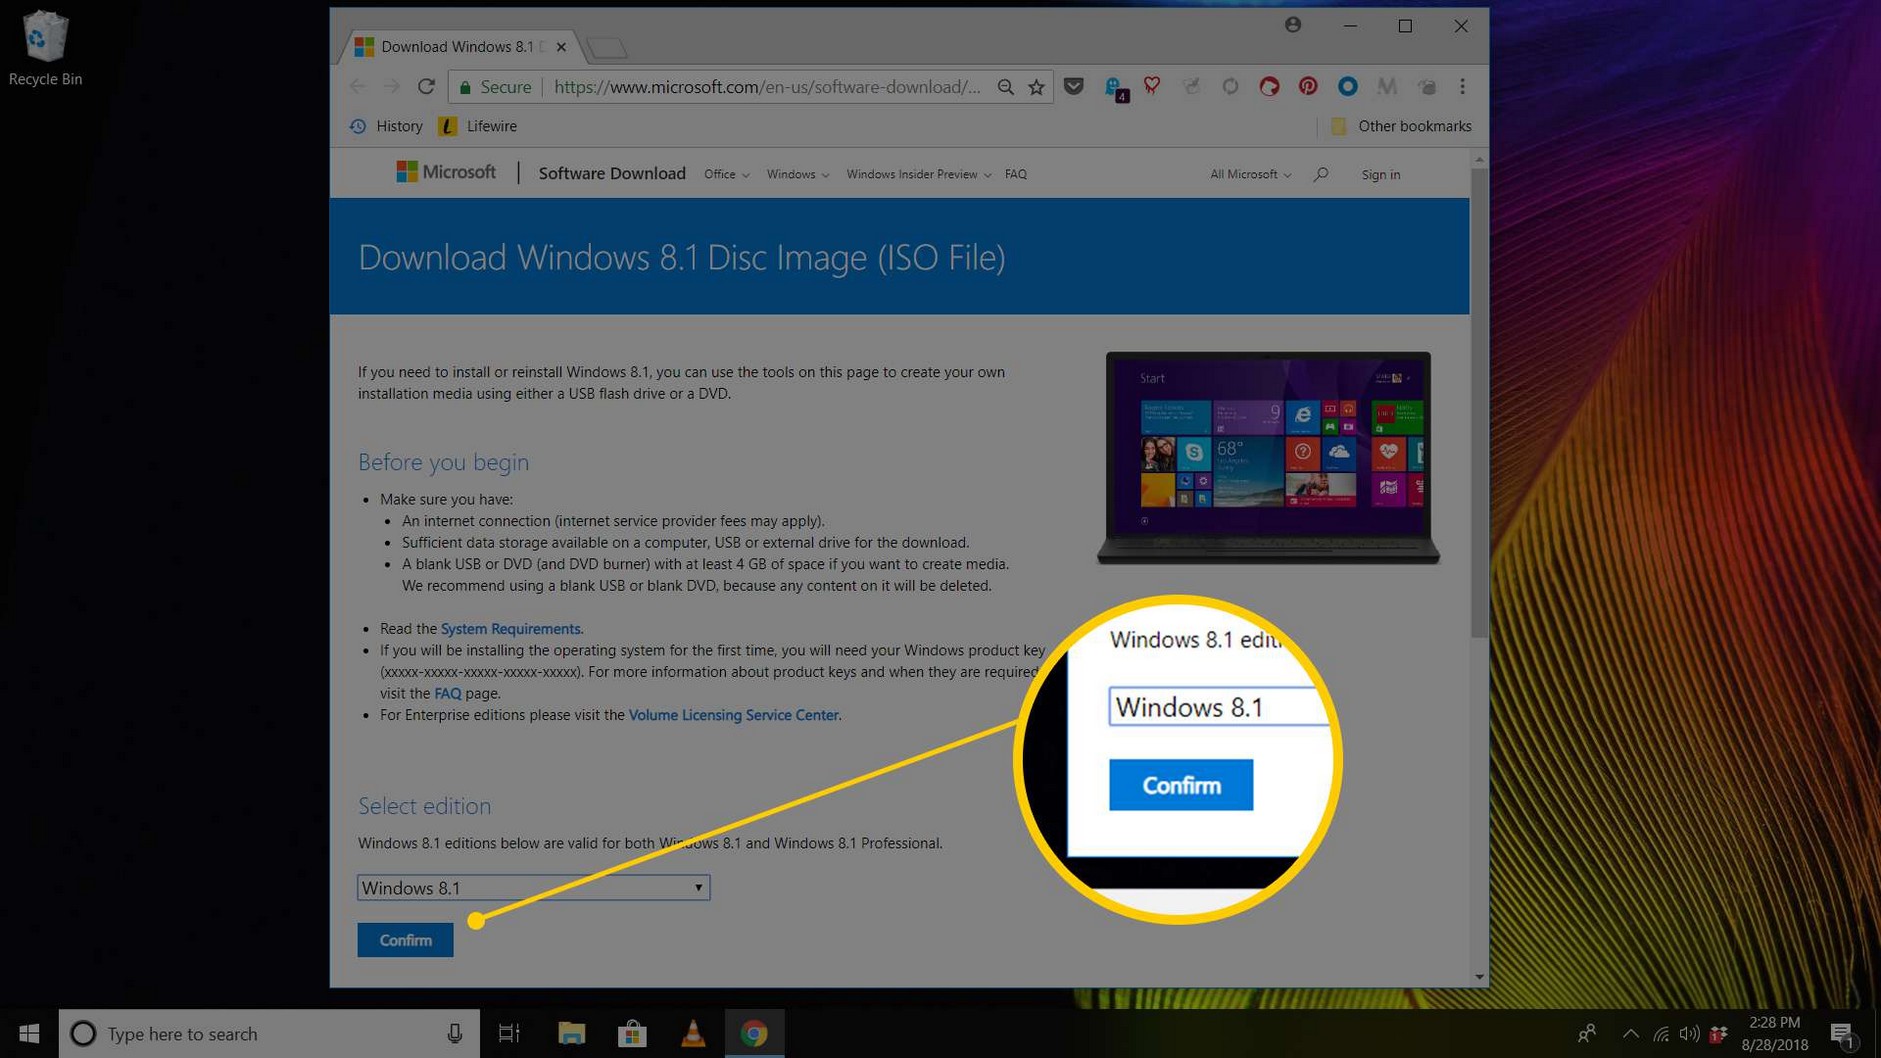Close the Download Windows 8.1 tab
The width and height of the screenshot is (1881, 1058).
tap(561, 47)
